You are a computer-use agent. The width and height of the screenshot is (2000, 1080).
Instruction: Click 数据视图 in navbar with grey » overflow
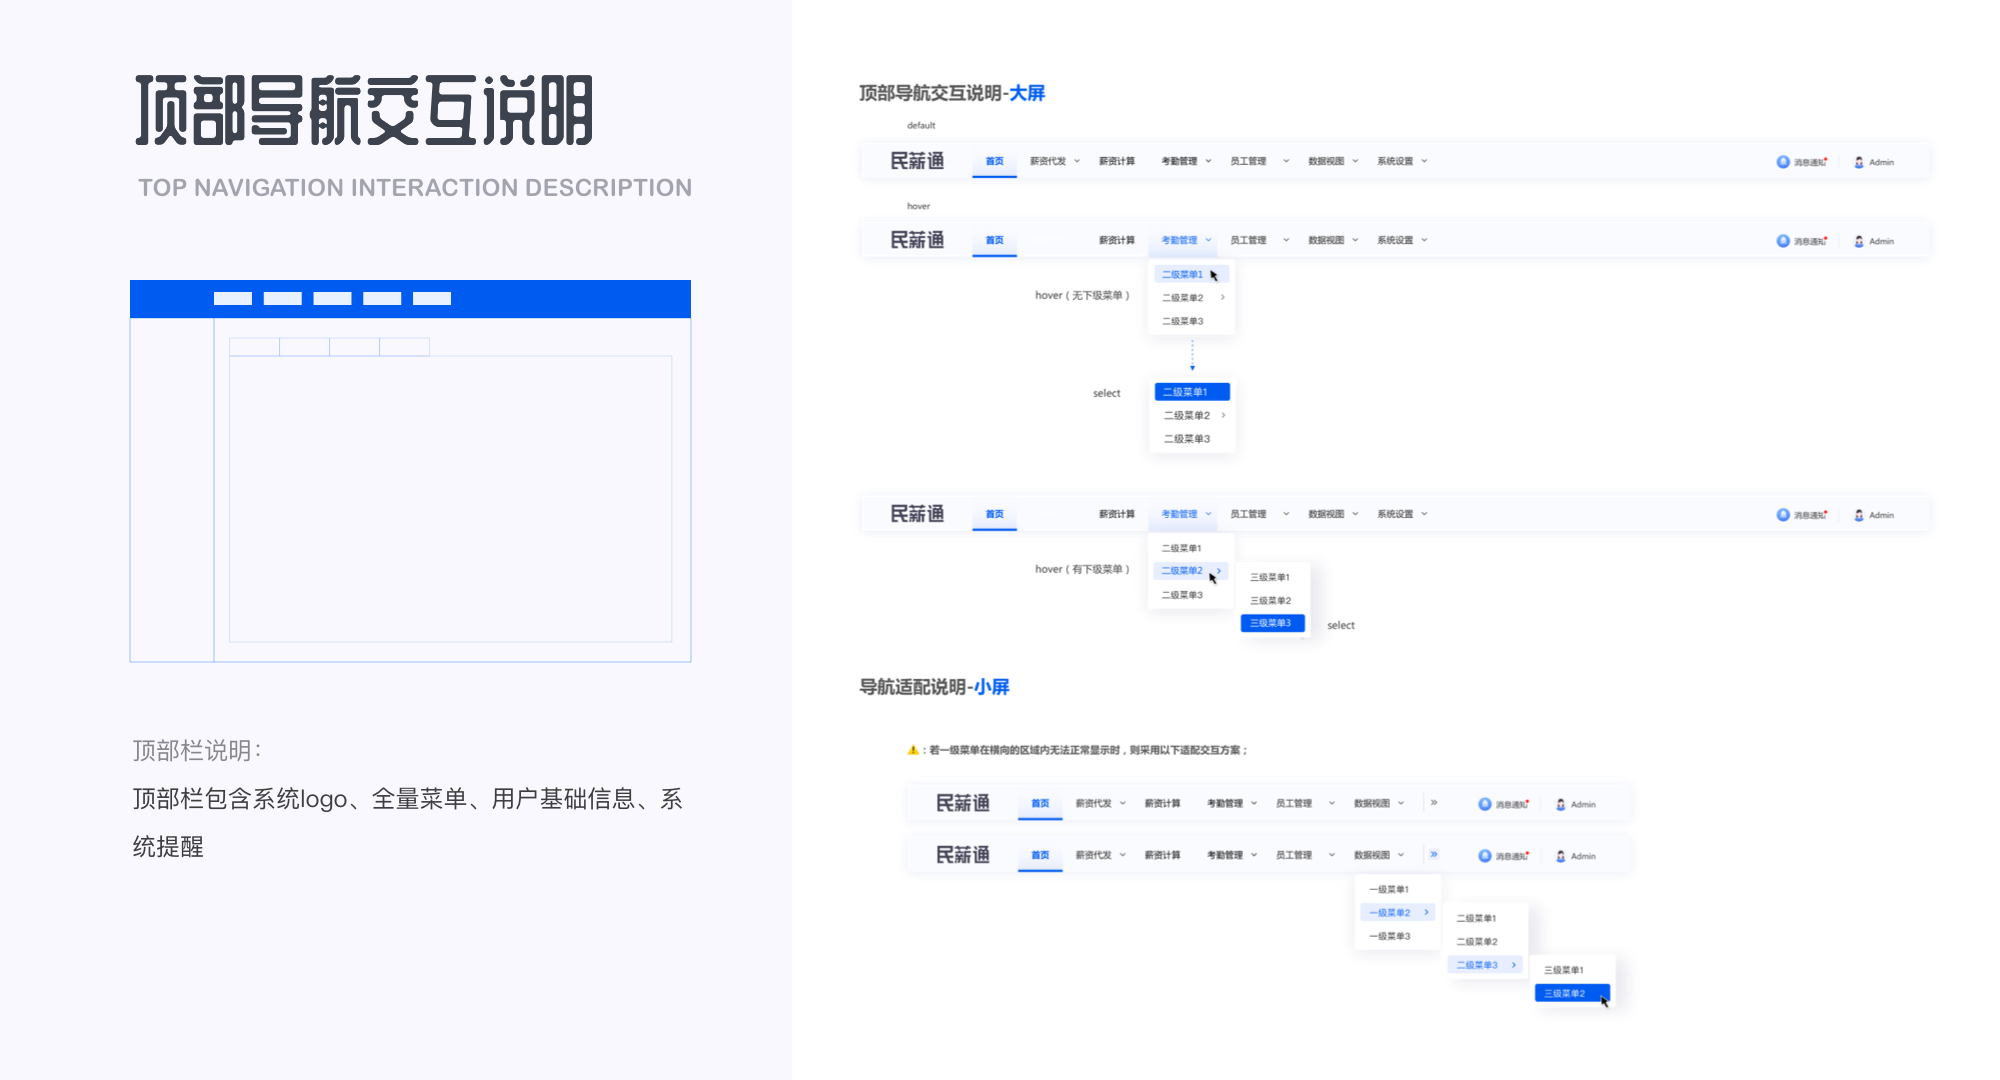[x=1372, y=803]
